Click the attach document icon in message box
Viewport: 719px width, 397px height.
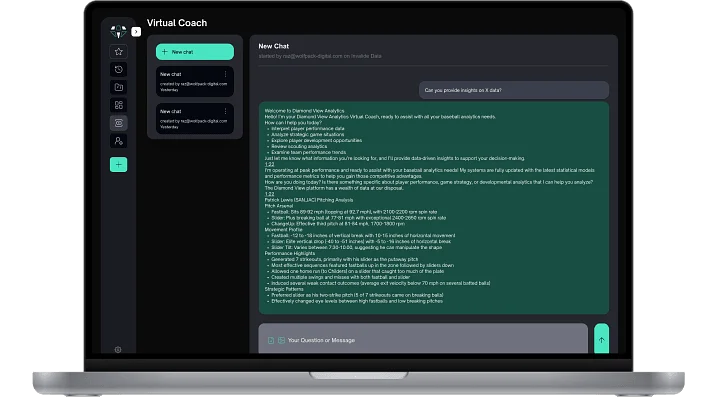(x=271, y=340)
